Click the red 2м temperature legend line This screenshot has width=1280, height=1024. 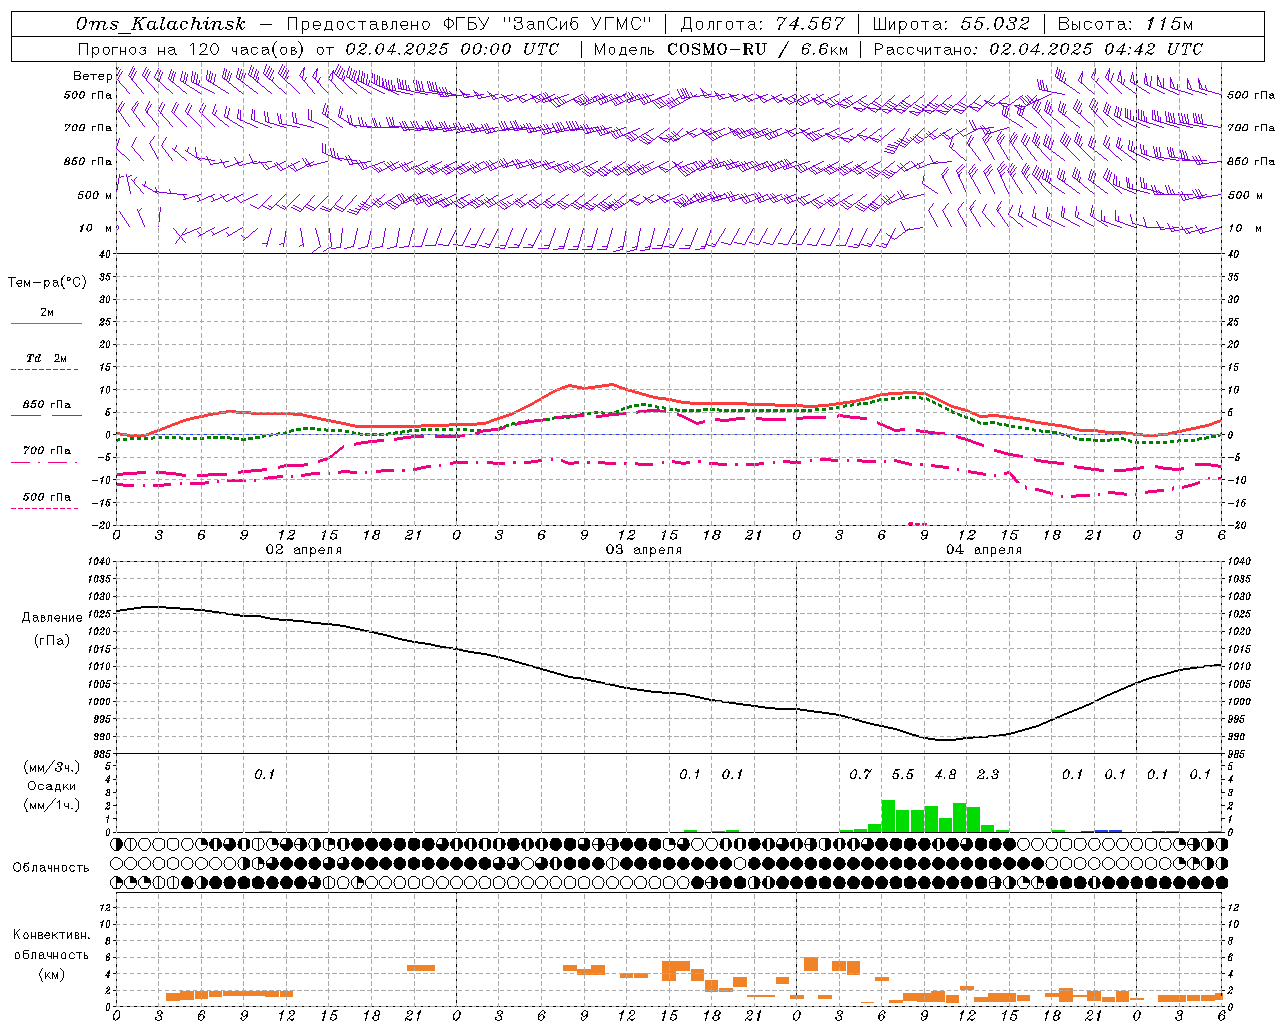(46, 323)
